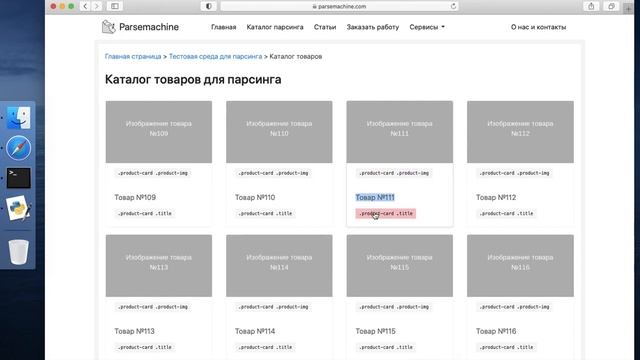Image resolution: width=640 pixels, height=360 pixels.
Task: Follow Главная страница breadcrumb link
Action: pos(133,56)
